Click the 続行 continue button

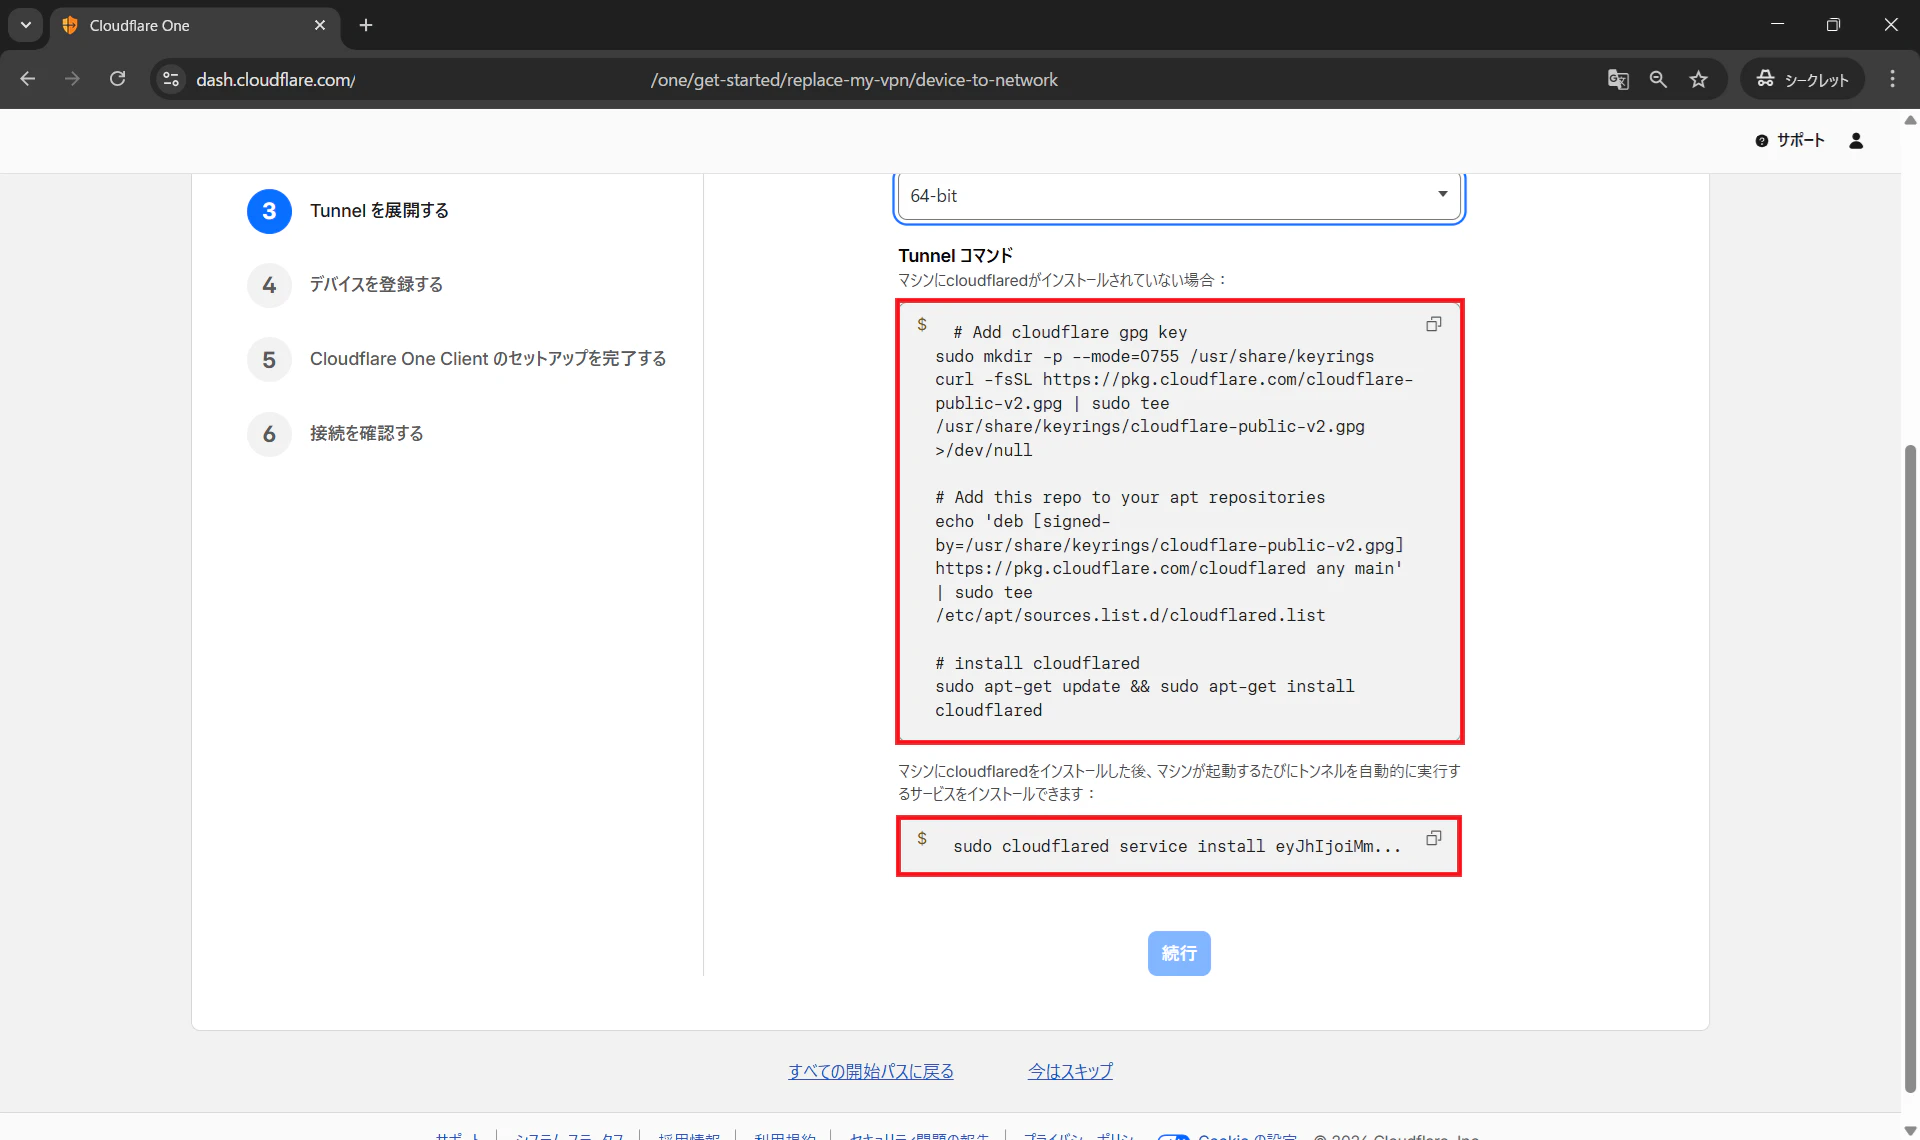pyautogui.click(x=1179, y=954)
